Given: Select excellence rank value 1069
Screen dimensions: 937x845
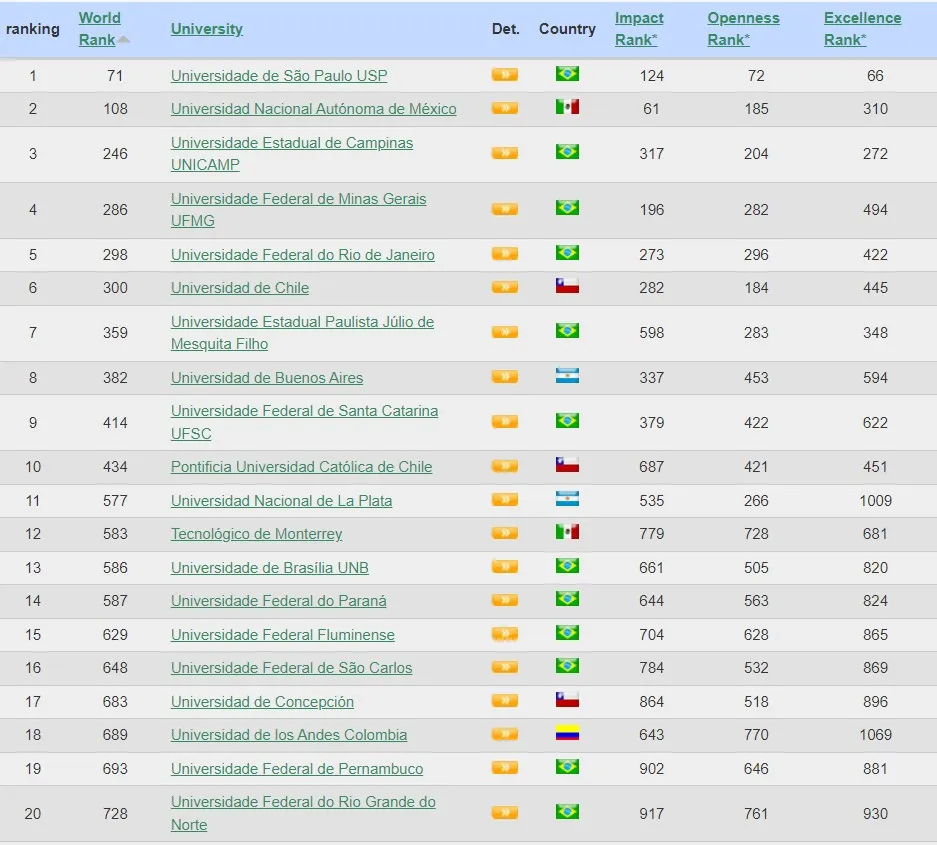Looking at the screenshot, I should point(875,734).
